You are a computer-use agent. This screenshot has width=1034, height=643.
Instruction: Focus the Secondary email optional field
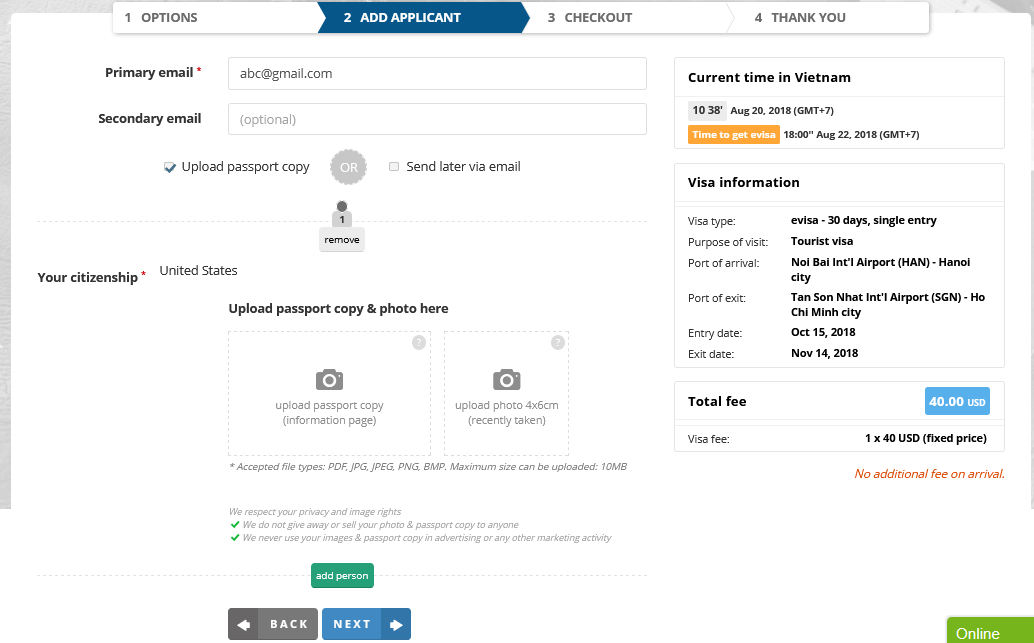(437, 119)
